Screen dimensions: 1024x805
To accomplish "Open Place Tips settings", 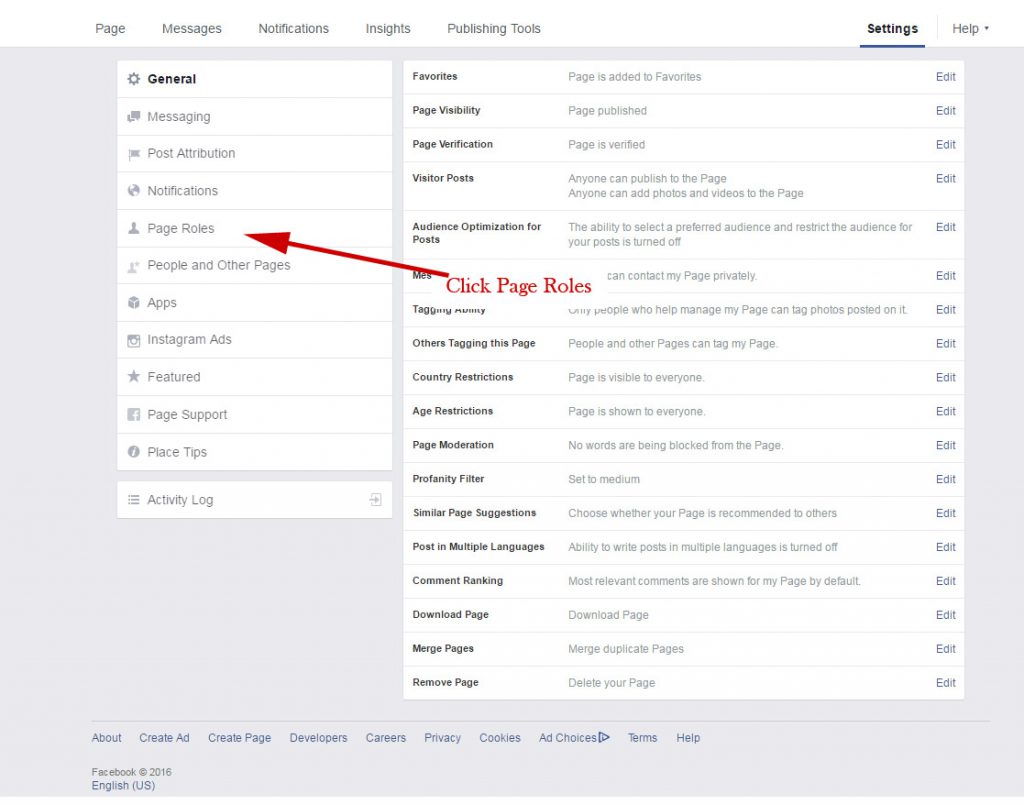I will 255,452.
